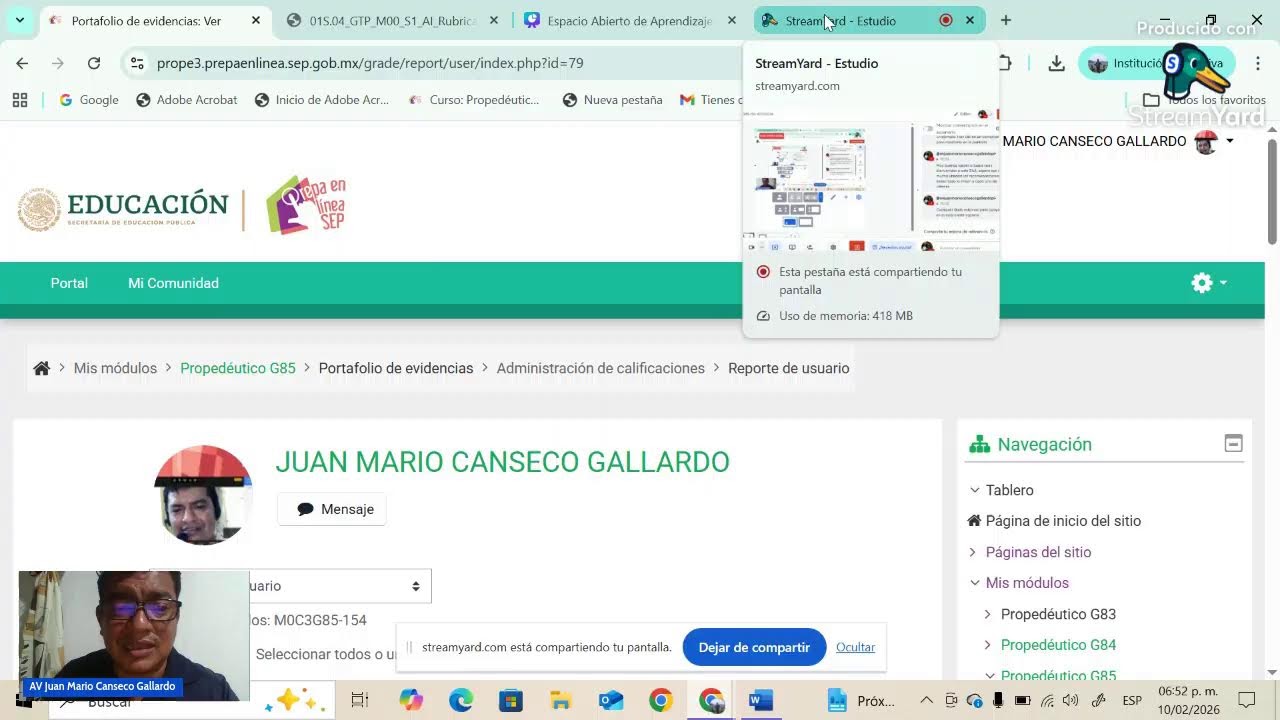Close the StreamYard - Estudio tab
The image size is (1280, 720).
tap(970, 20)
